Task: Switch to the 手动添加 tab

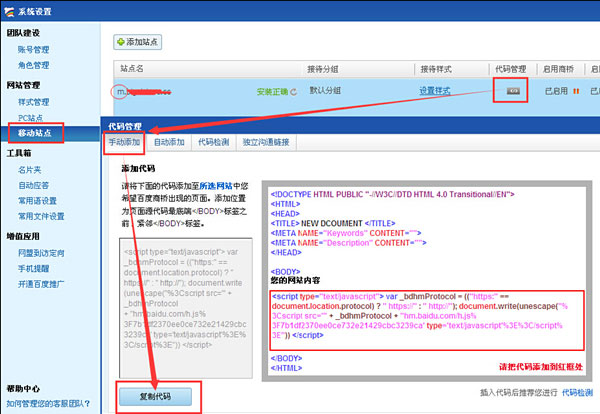Action: pyautogui.click(x=124, y=142)
